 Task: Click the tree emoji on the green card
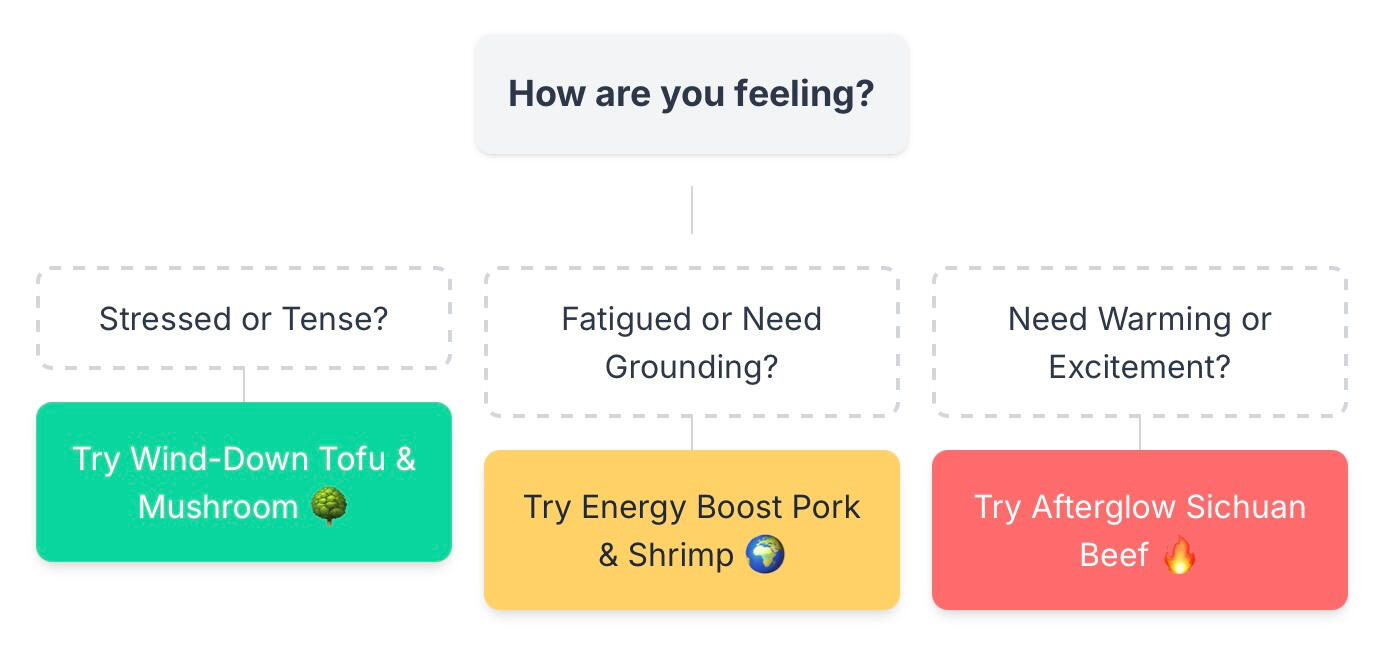tap(329, 507)
